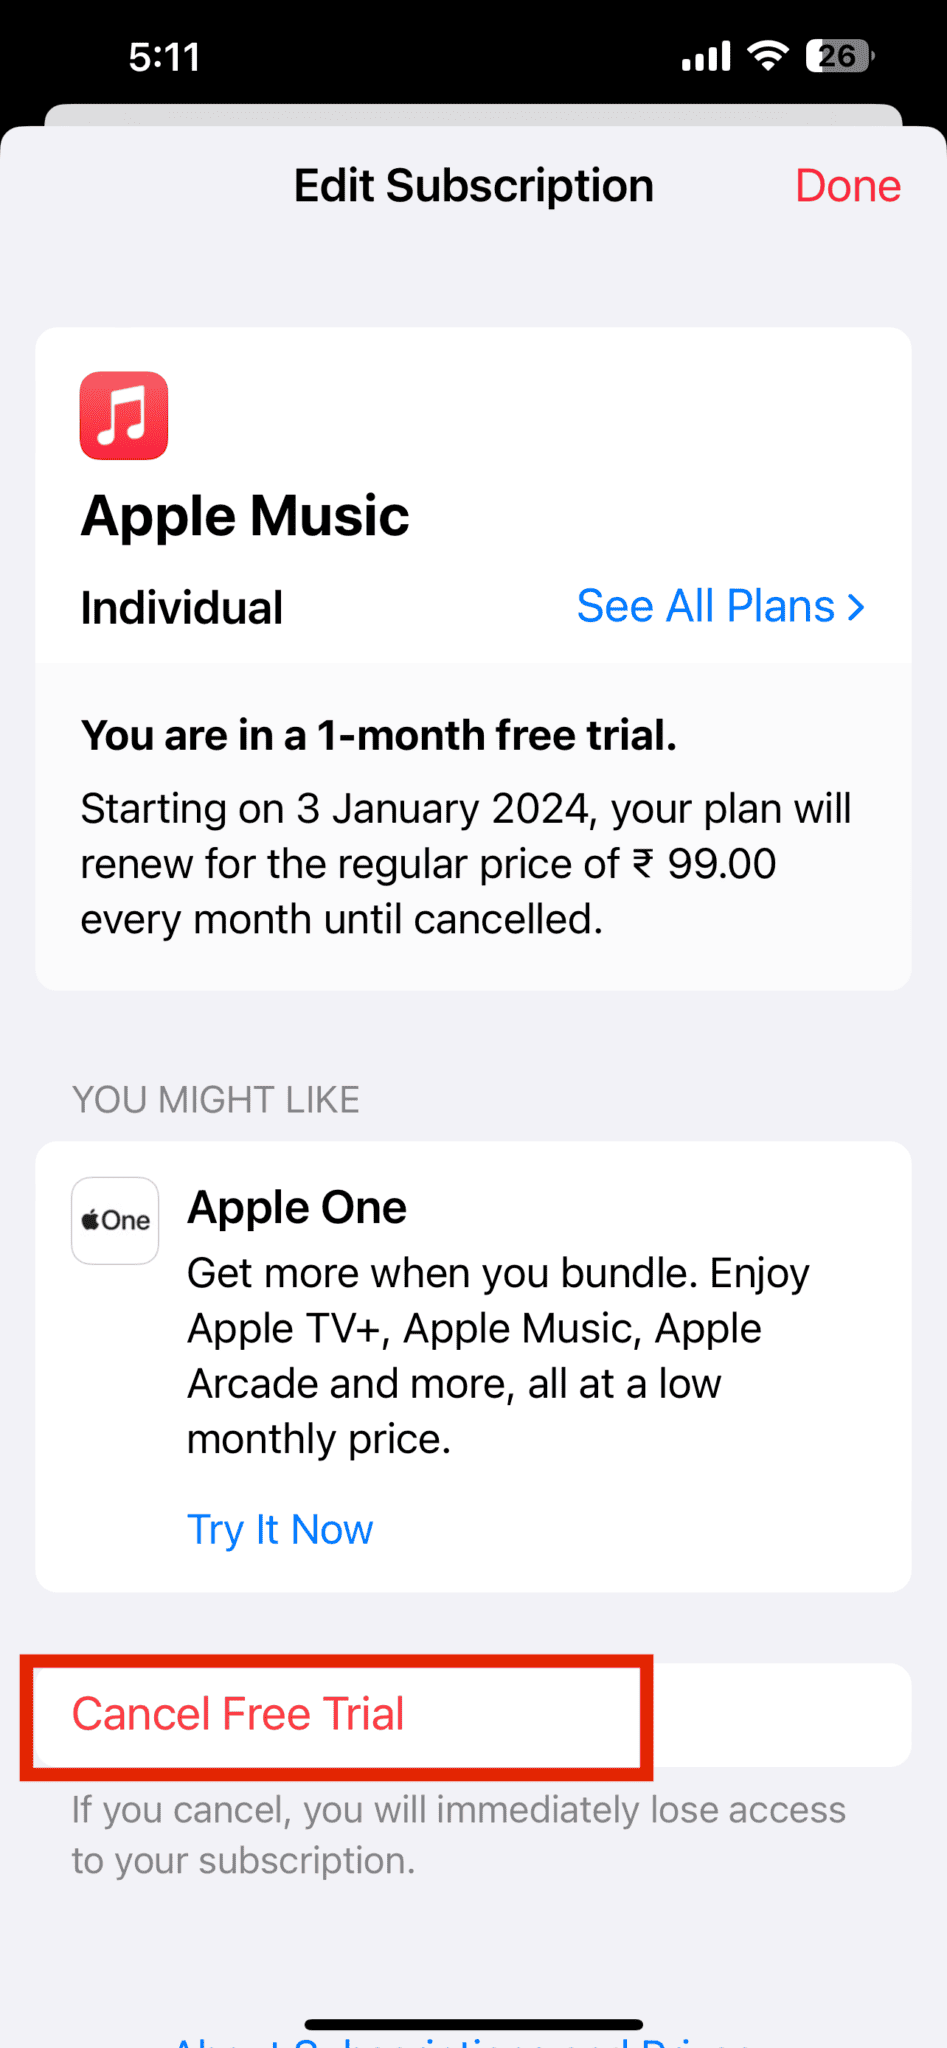Click the chevron beside See All Plans
This screenshot has height=2048, width=947.
[x=856, y=607]
